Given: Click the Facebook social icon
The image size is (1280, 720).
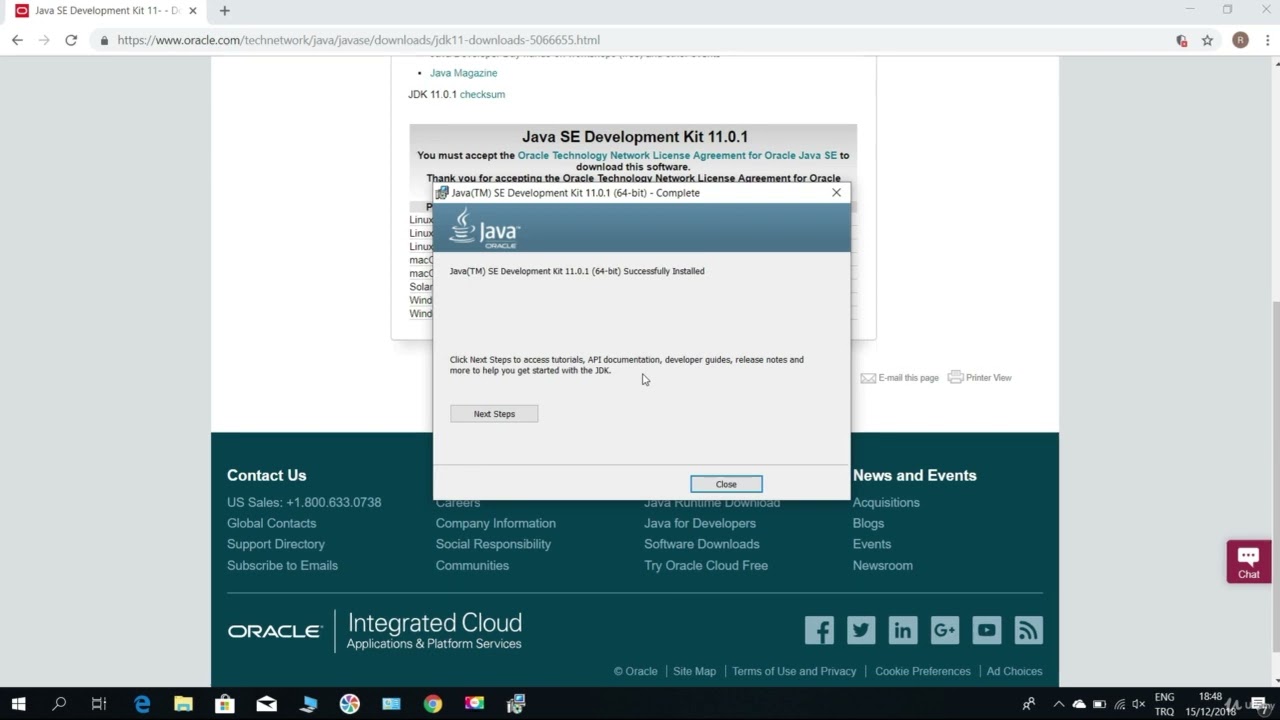Looking at the screenshot, I should coord(819,630).
